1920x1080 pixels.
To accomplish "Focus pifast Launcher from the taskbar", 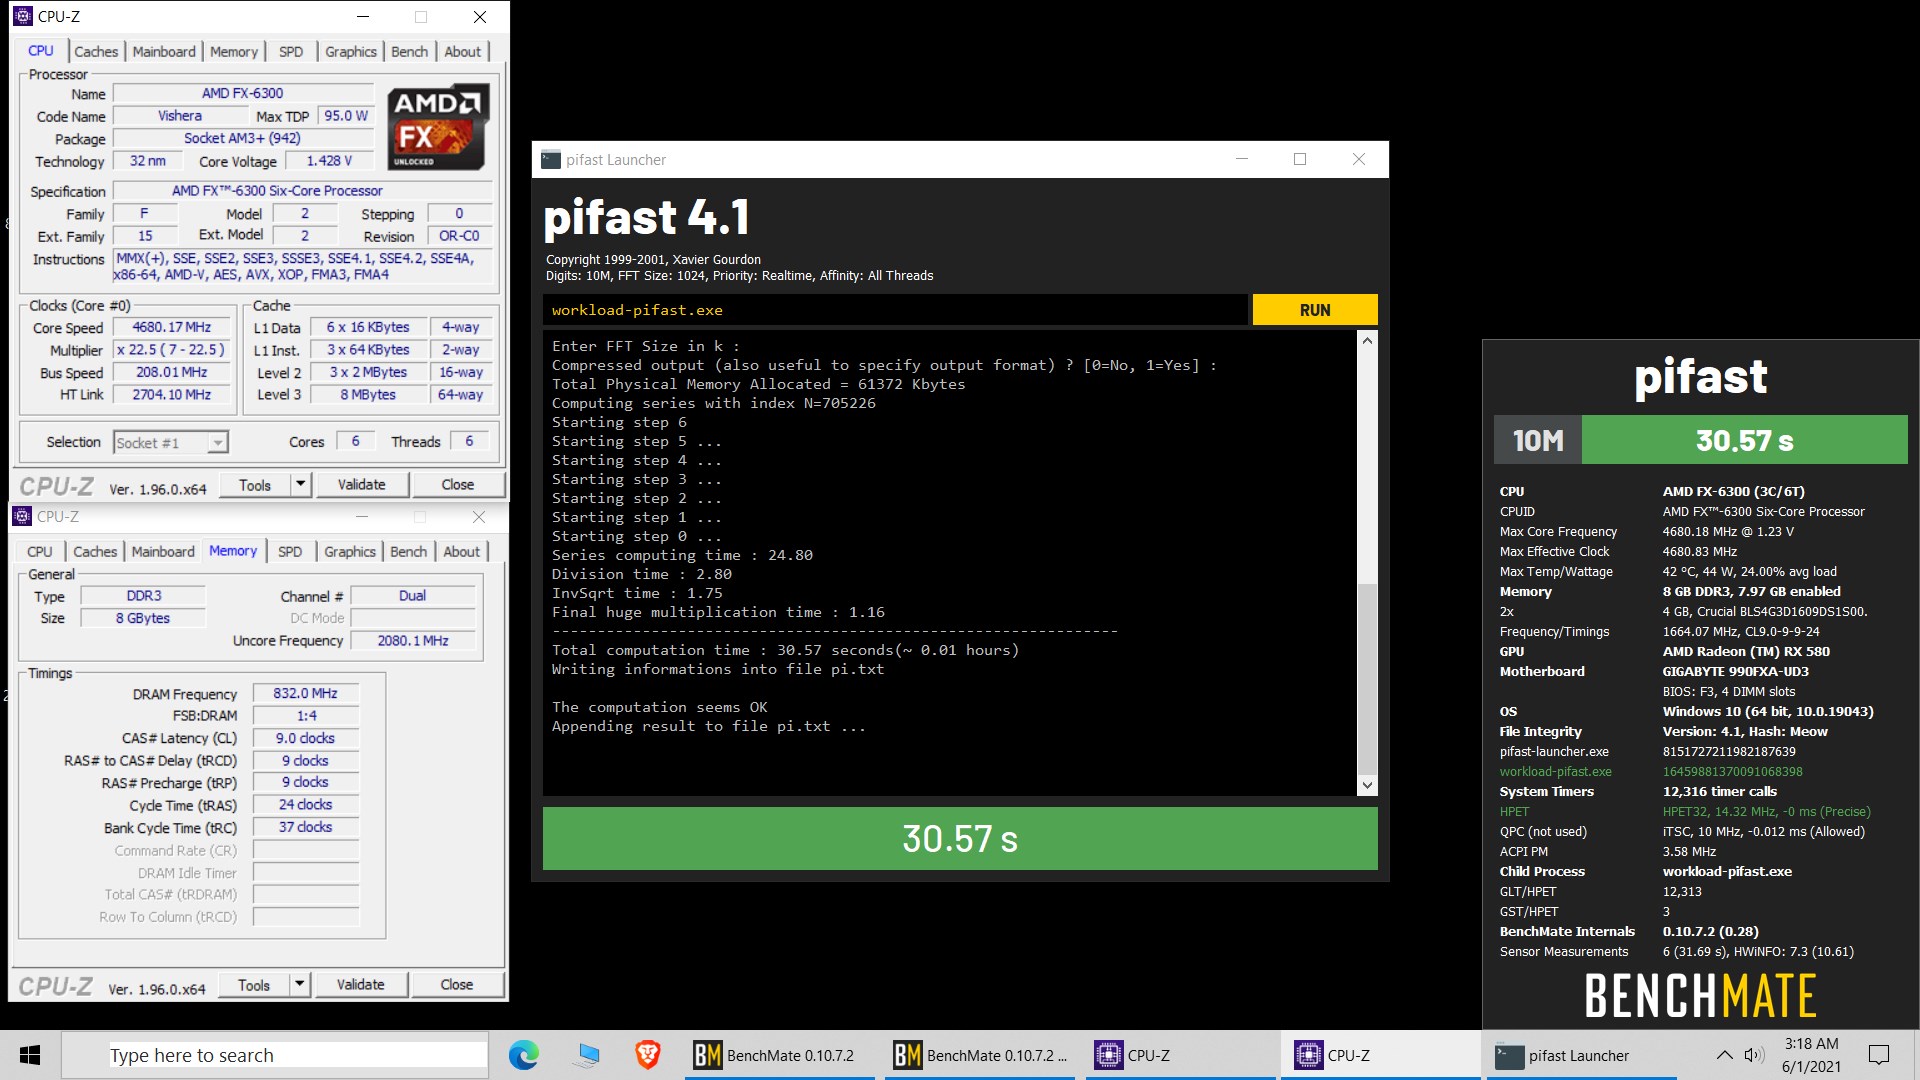I will (x=1580, y=1055).
